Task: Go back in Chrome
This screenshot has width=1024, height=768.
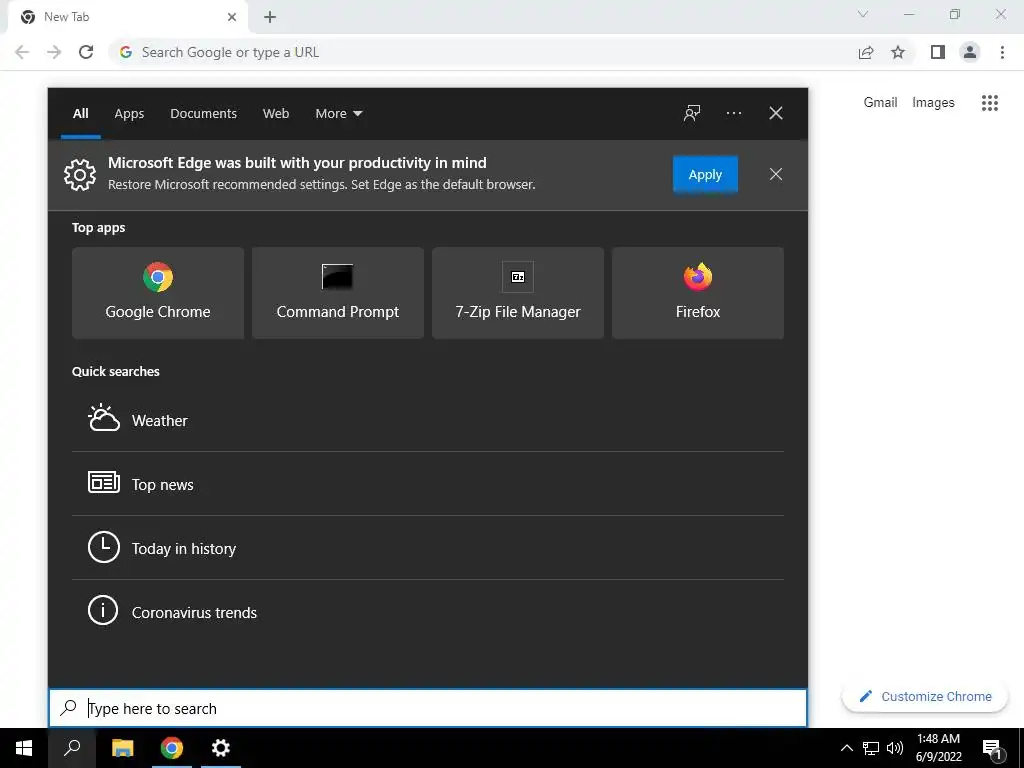Action: click(x=22, y=52)
